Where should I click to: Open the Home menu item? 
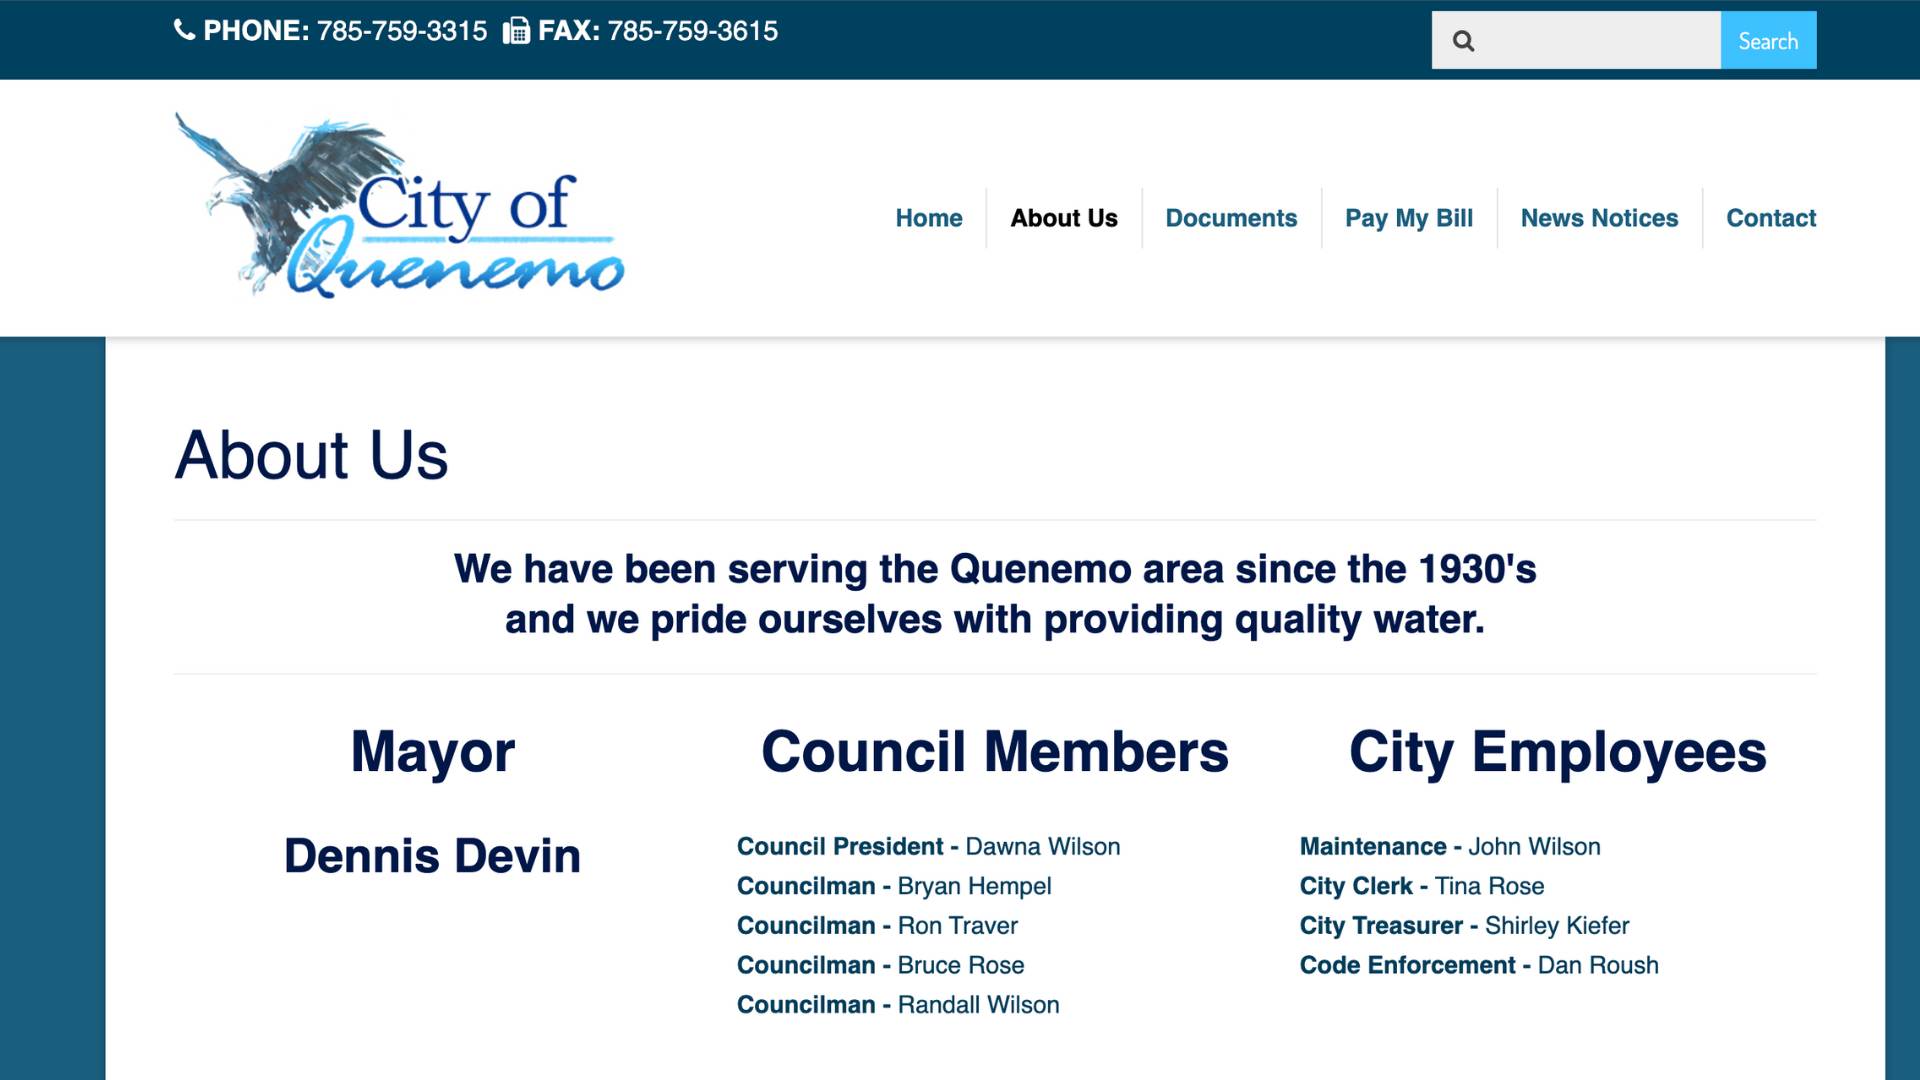(928, 218)
